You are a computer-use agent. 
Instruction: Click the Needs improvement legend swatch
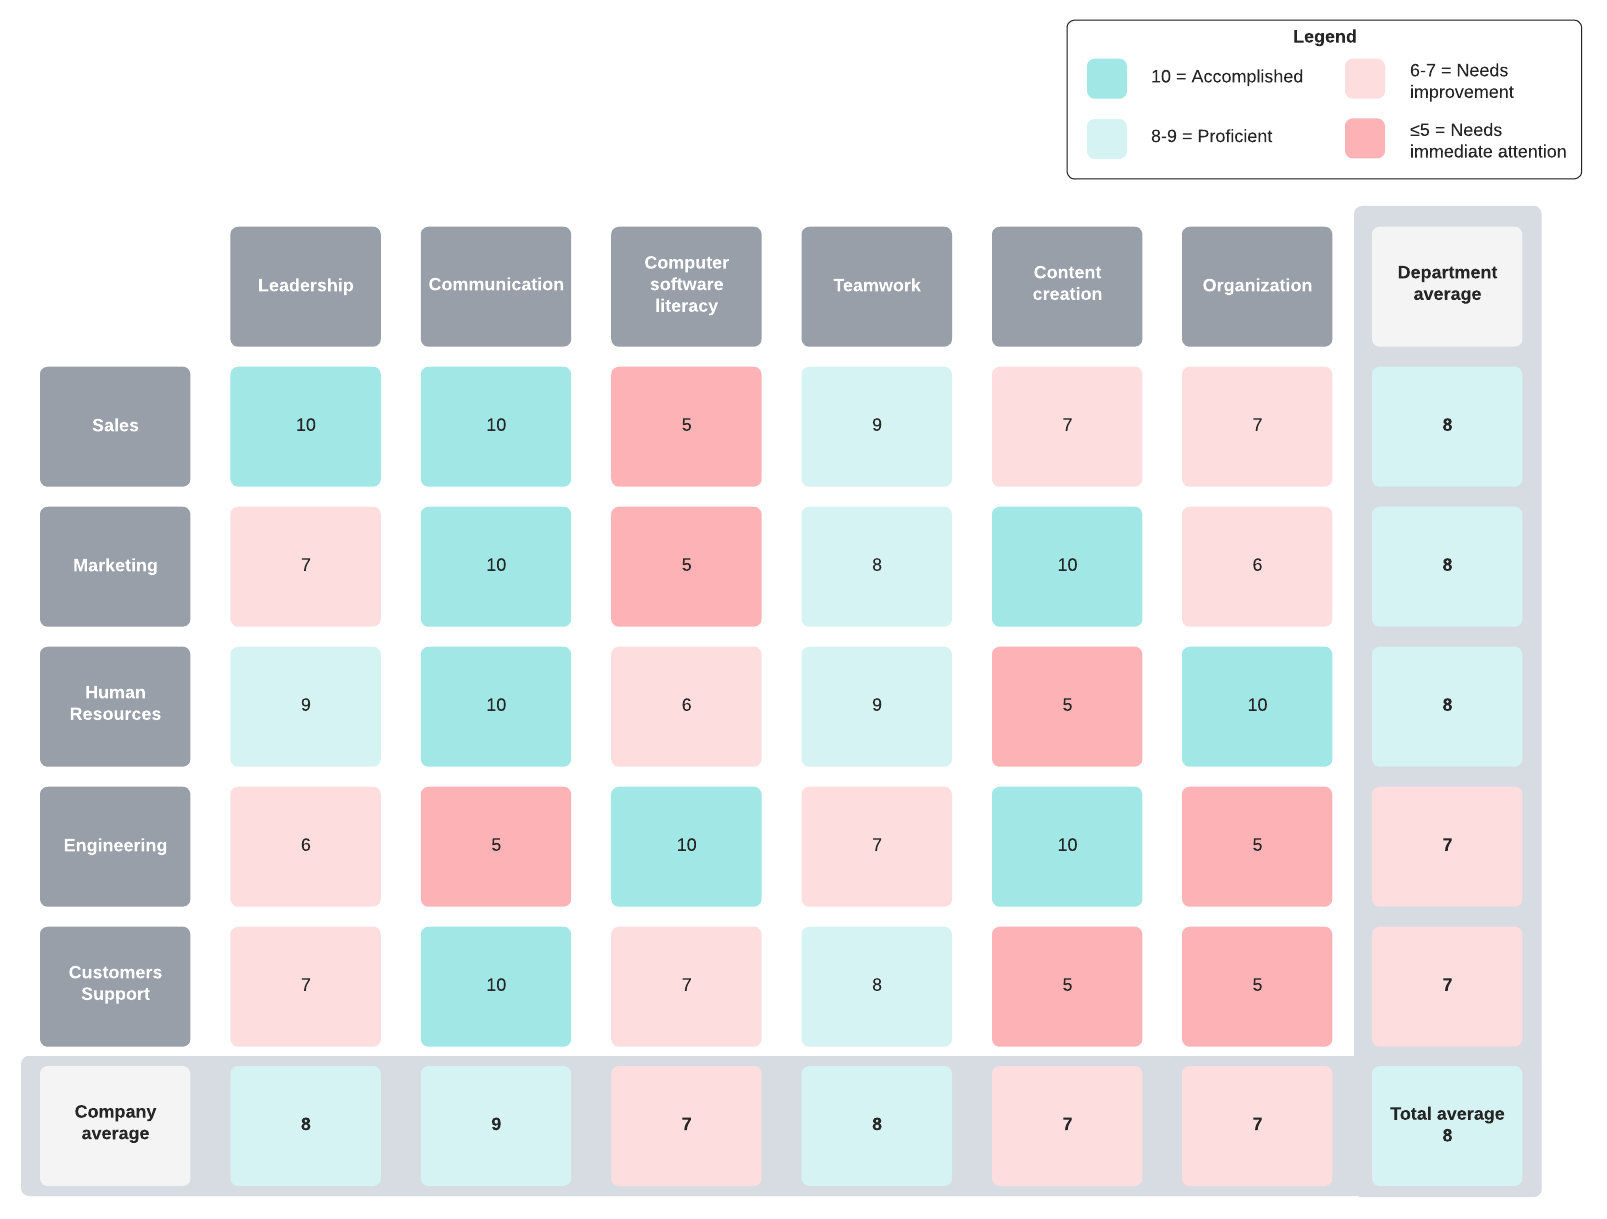[1364, 78]
